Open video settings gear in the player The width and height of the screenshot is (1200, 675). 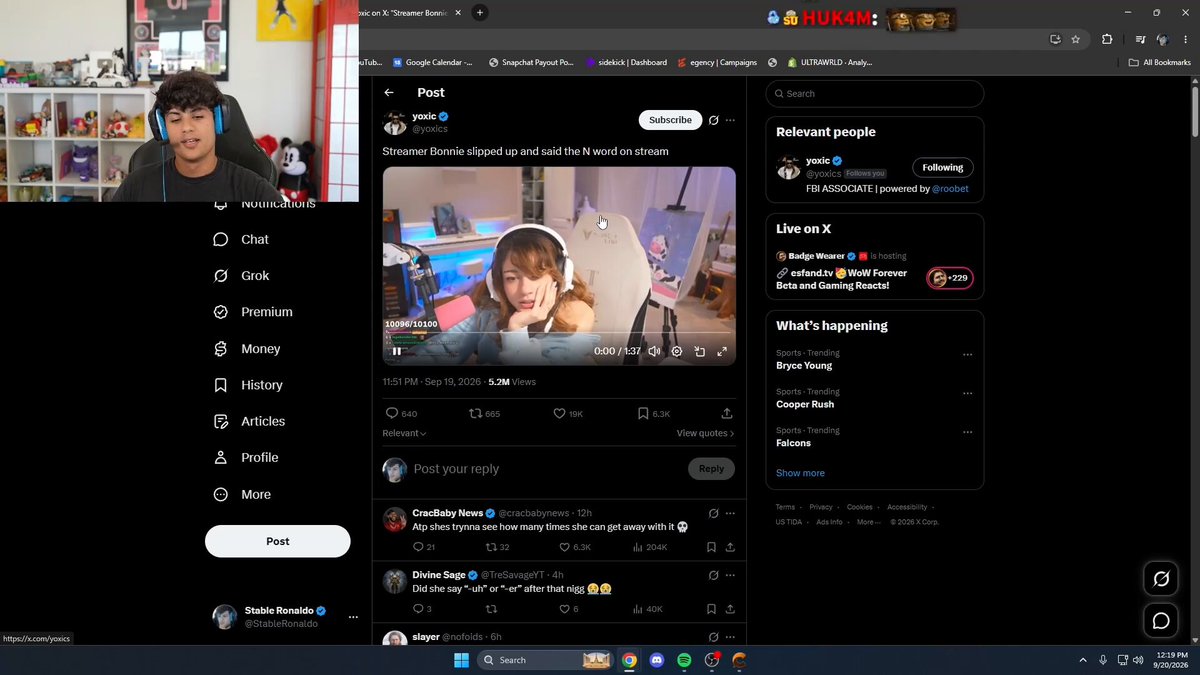pos(677,351)
